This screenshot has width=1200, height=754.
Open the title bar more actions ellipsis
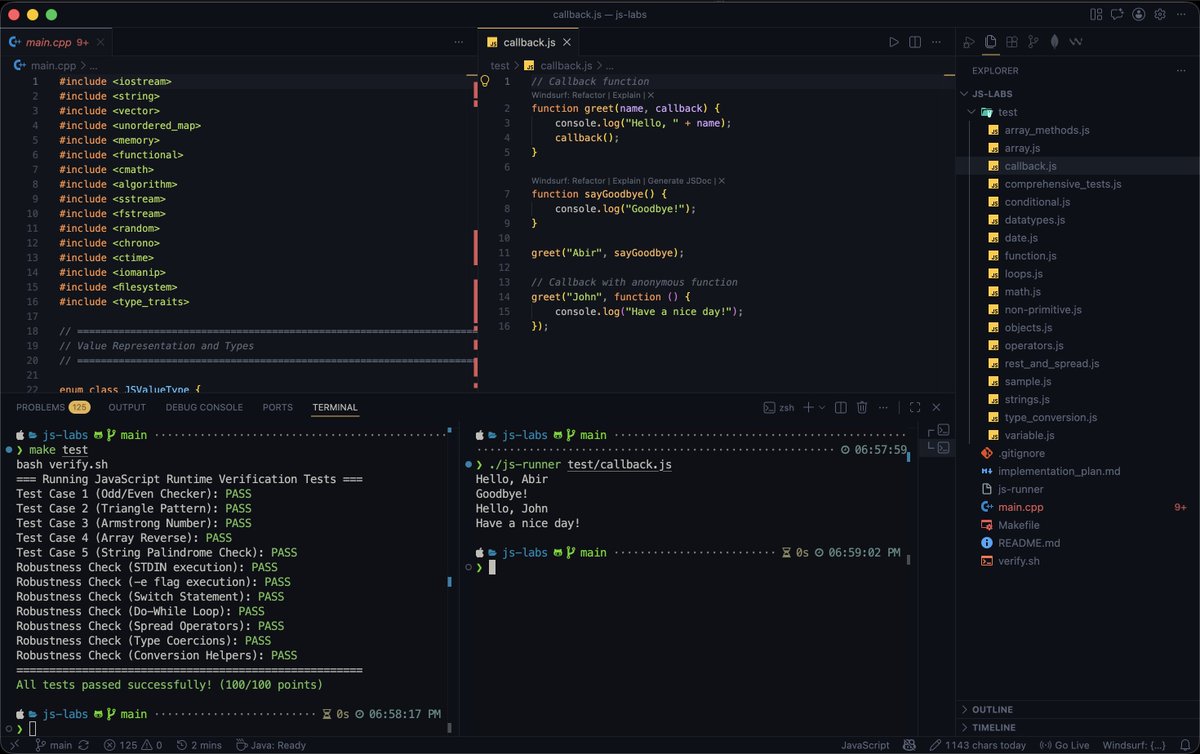tap(1183, 14)
